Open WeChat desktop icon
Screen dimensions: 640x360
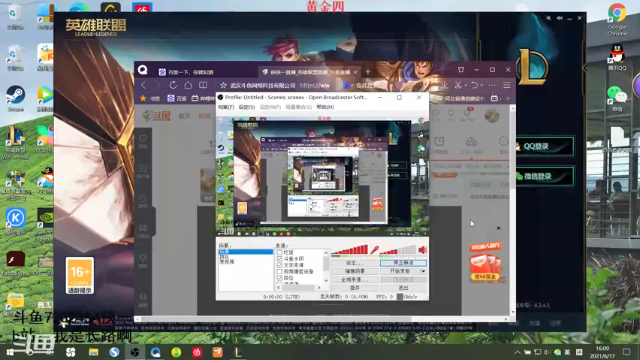click(617, 98)
